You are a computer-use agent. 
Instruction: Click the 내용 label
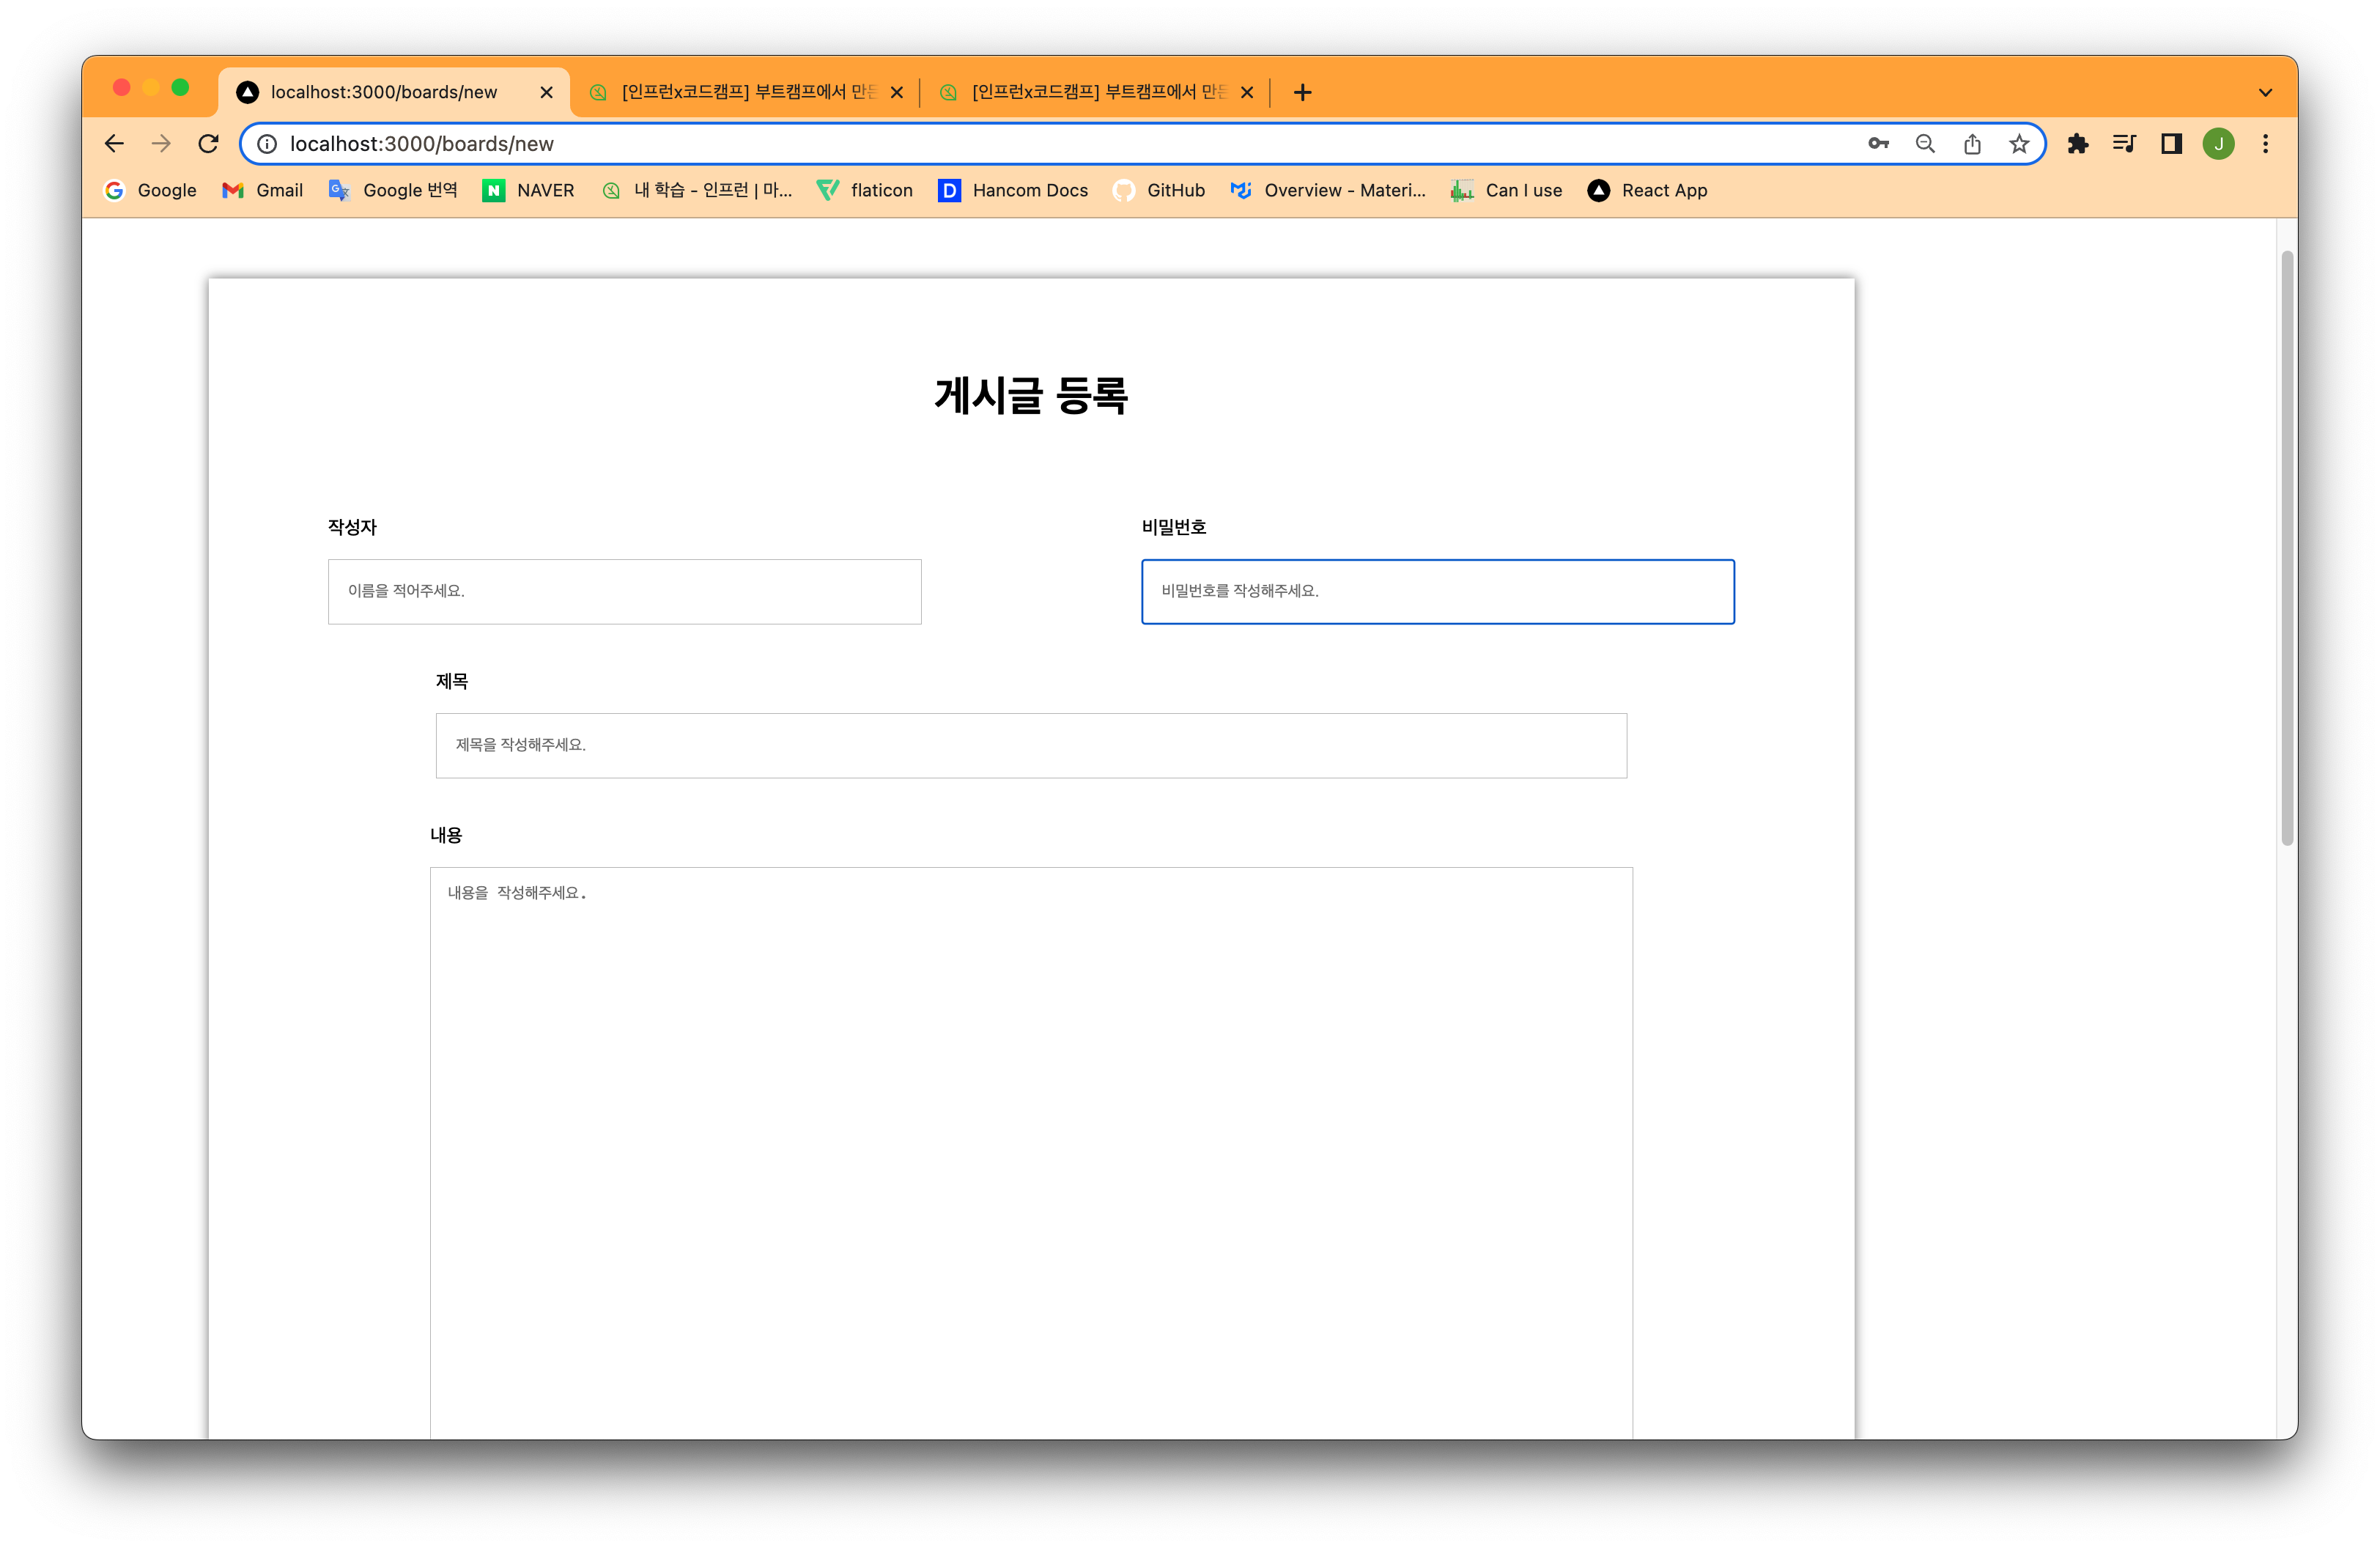pos(446,835)
